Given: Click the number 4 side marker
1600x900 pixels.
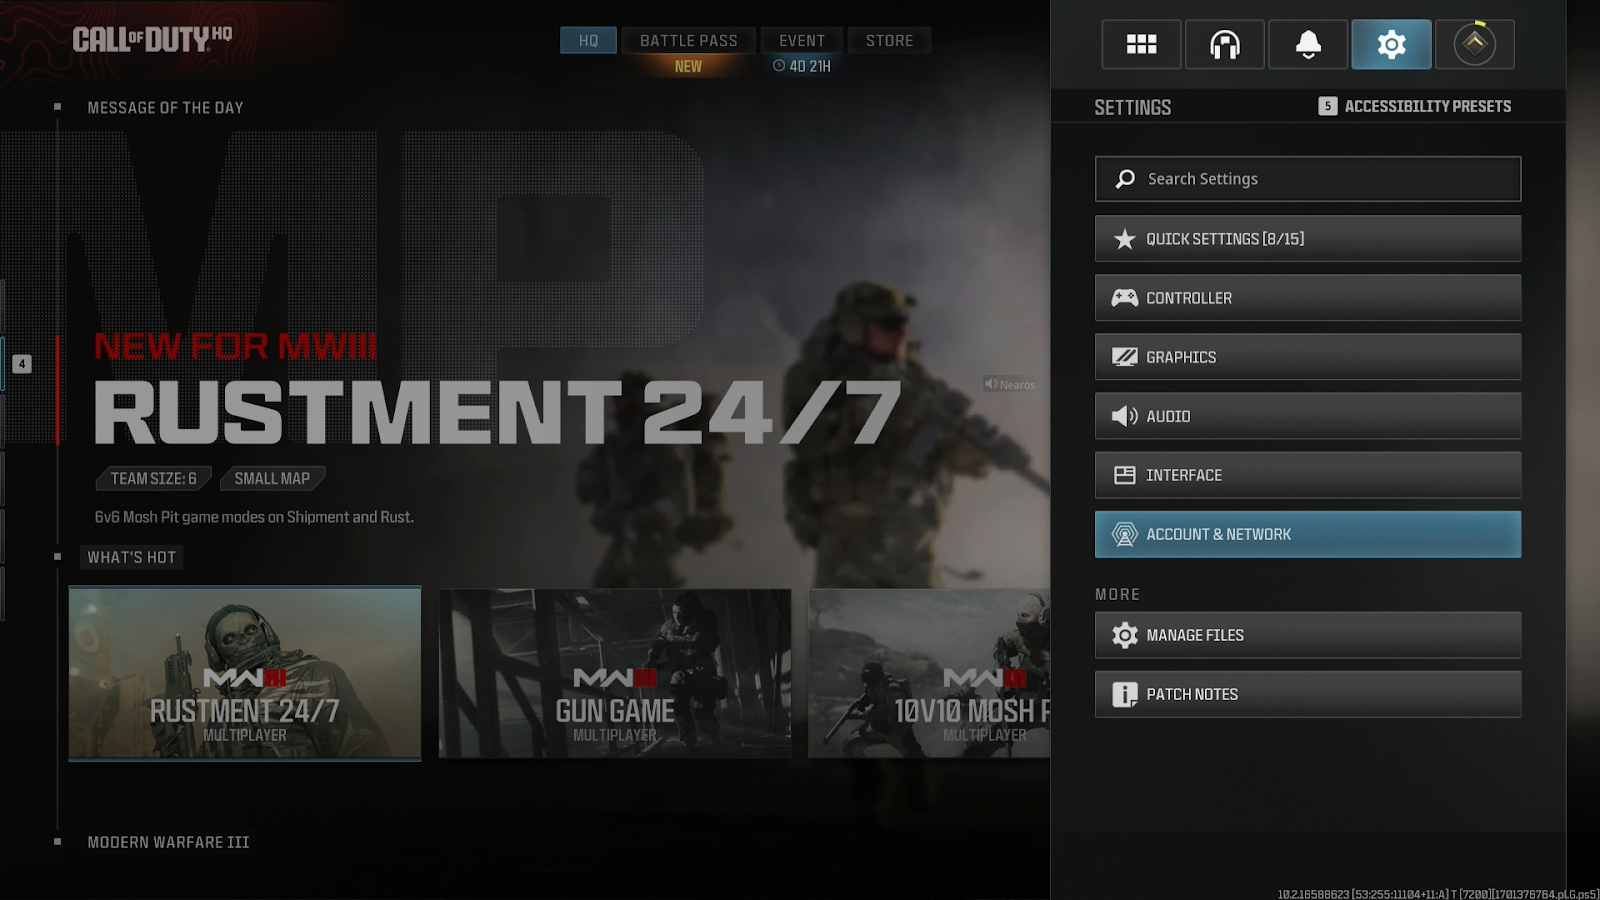Looking at the screenshot, I should [x=22, y=364].
